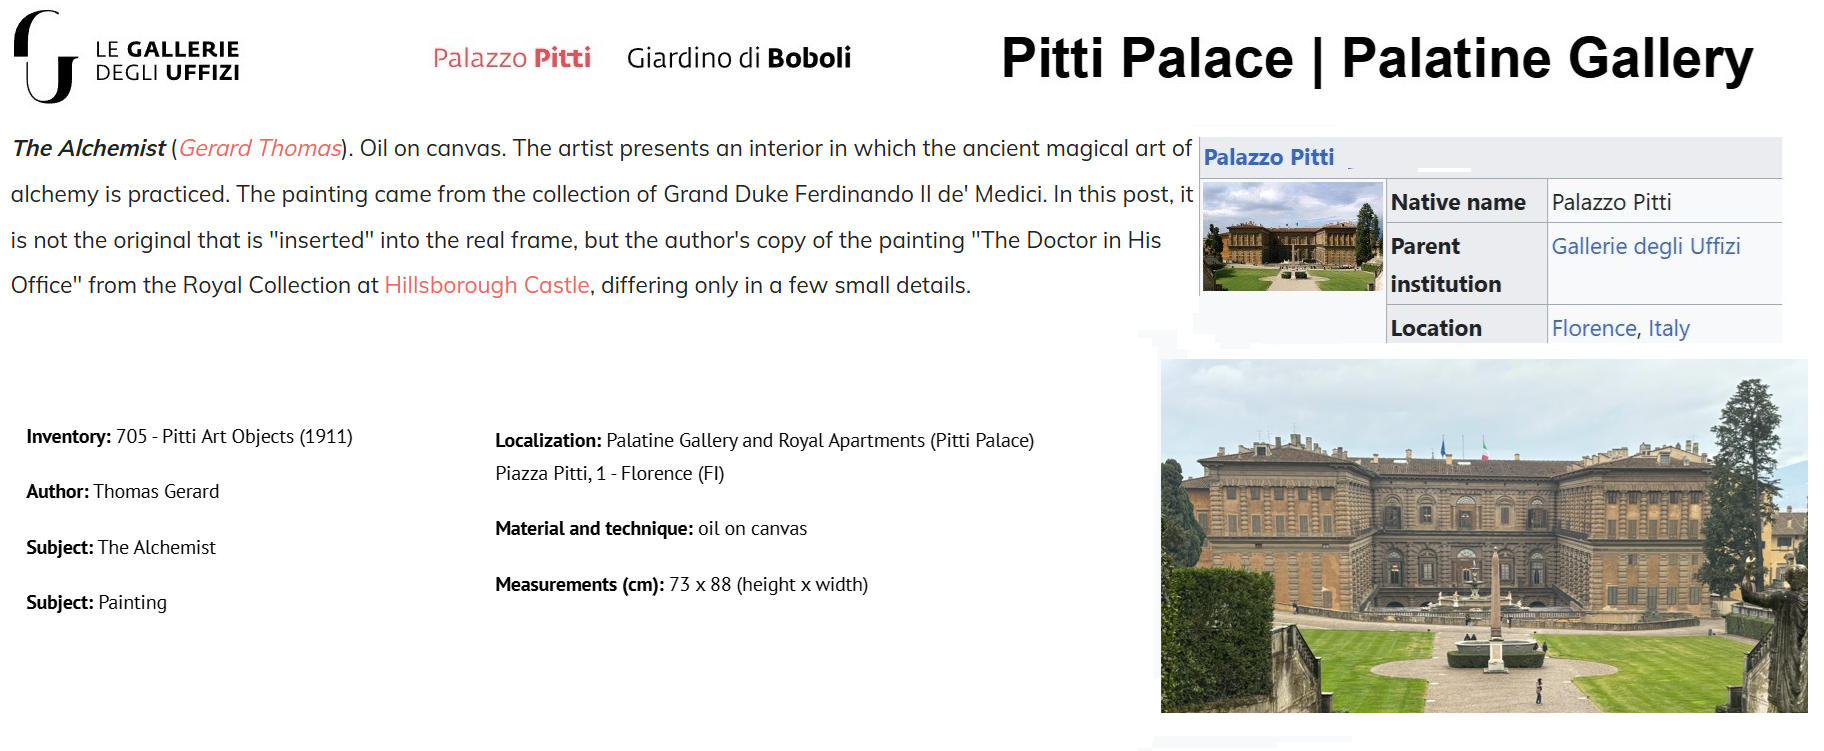
Task: Click The Alchemist bold title text
Action: 89,148
